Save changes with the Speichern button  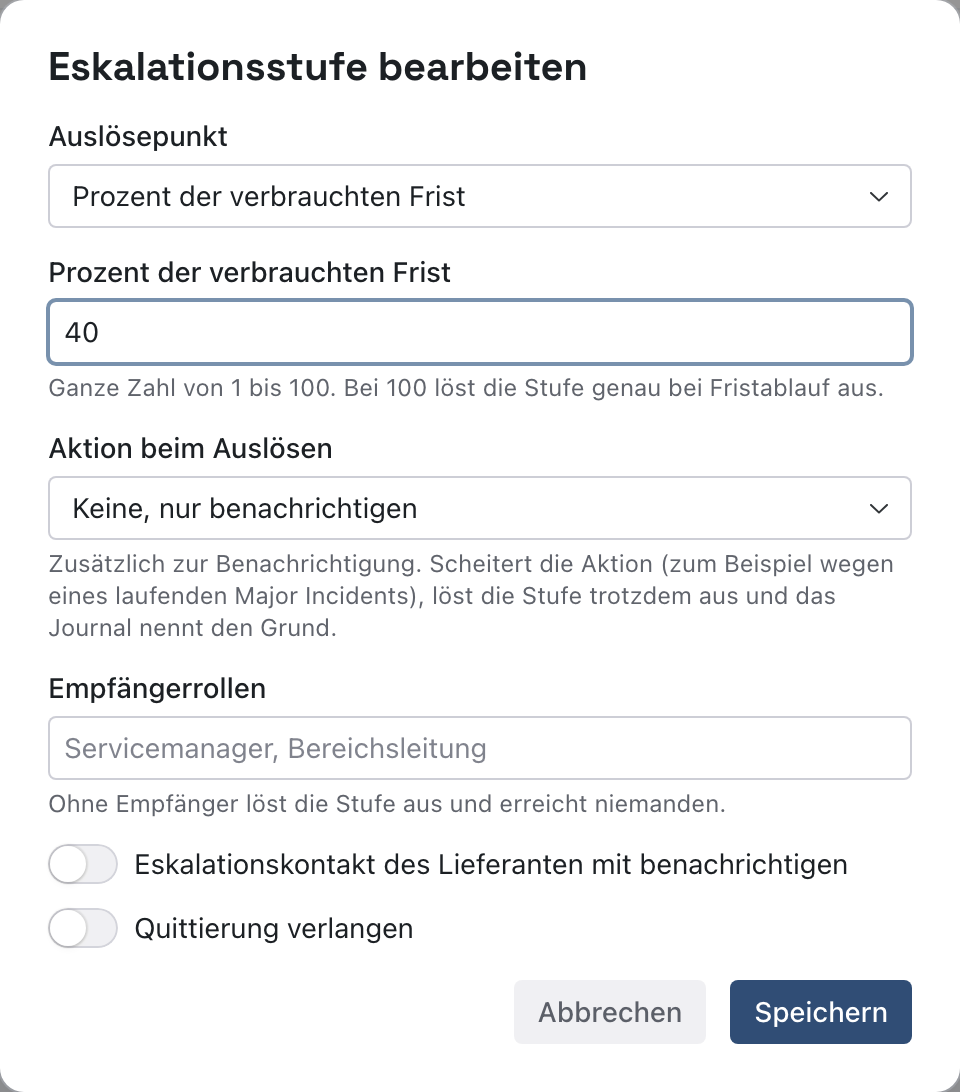821,1012
